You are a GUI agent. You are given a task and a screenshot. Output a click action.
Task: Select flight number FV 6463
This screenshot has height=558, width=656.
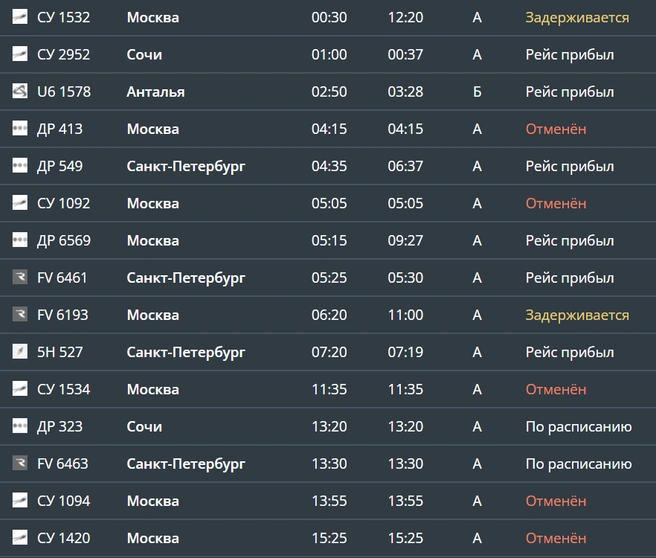[63, 463]
